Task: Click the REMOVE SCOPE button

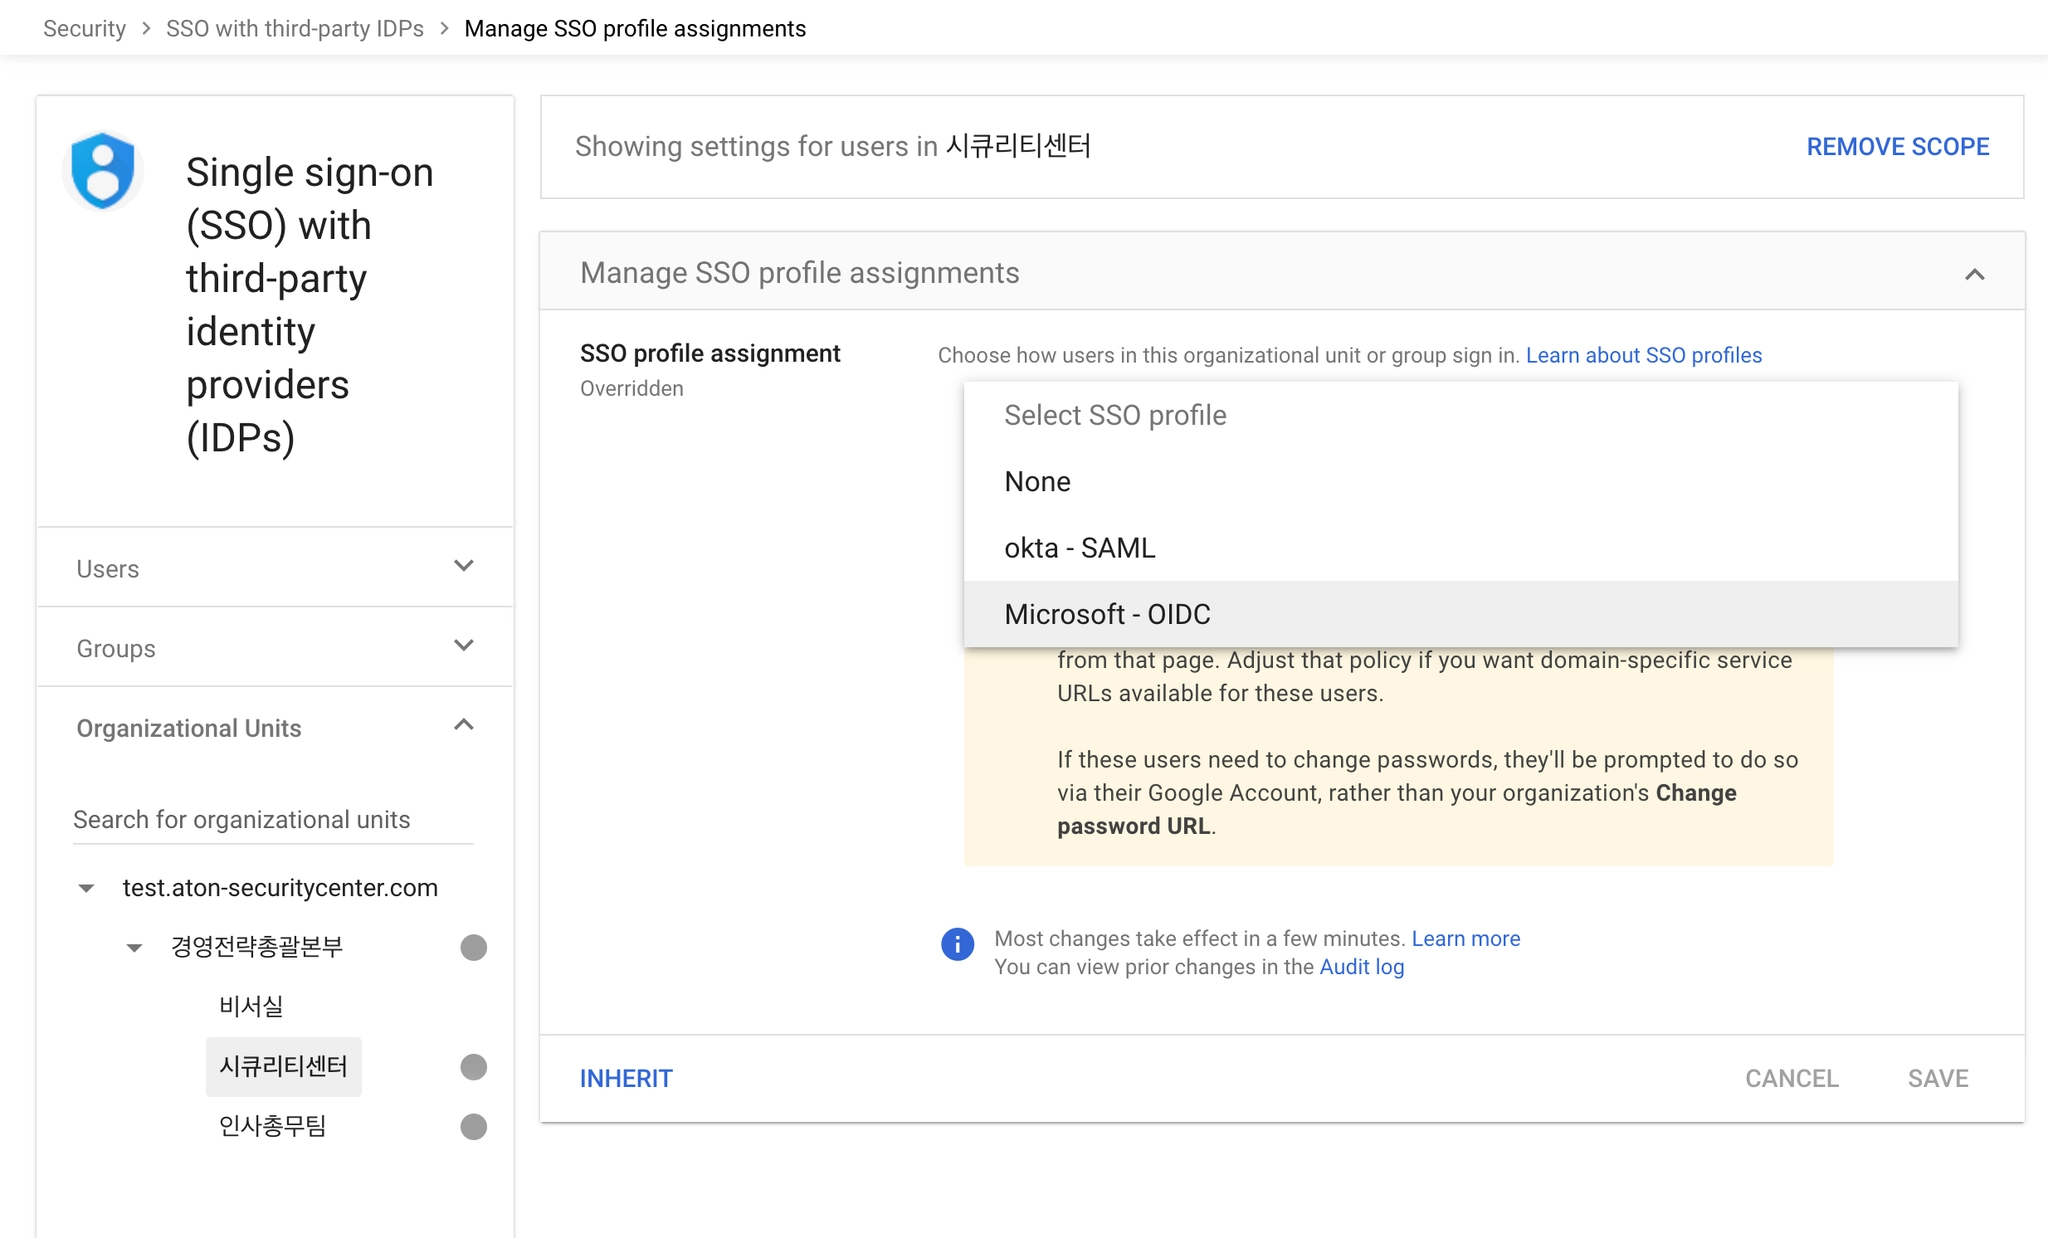Action: 1897,147
